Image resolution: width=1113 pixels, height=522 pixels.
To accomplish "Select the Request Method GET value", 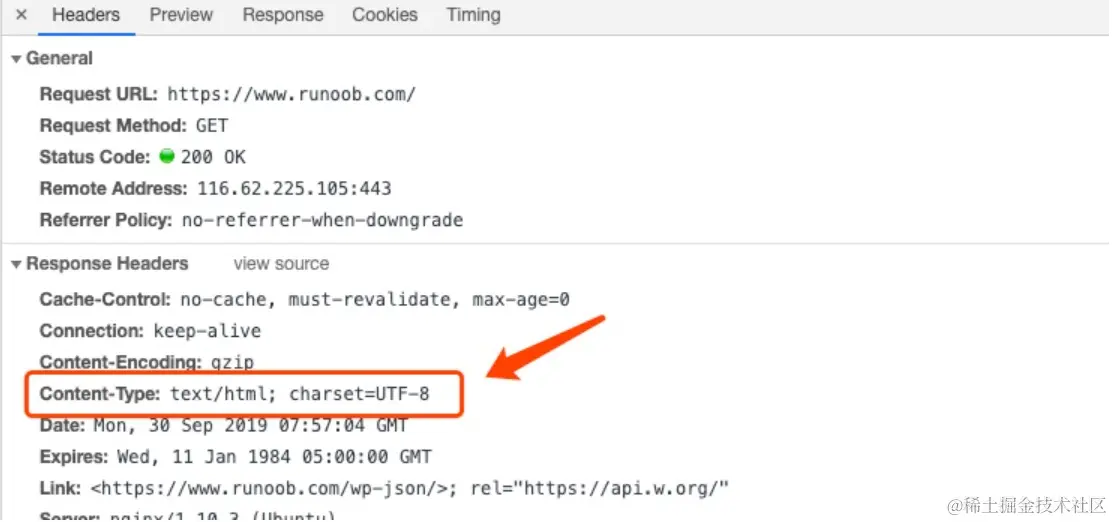I will click(212, 126).
